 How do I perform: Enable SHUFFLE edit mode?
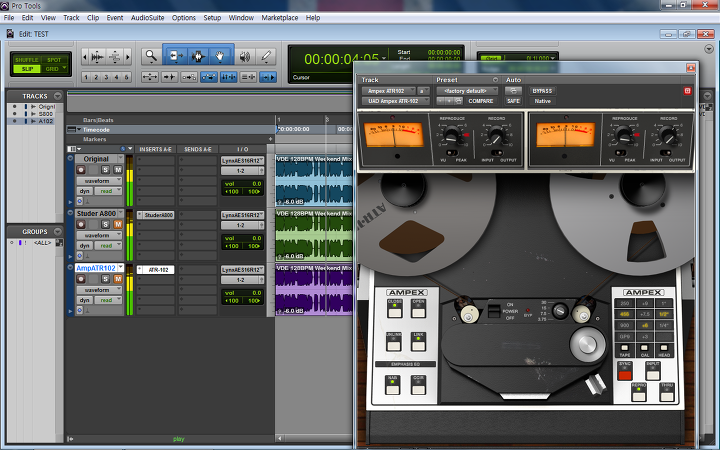pos(26,60)
